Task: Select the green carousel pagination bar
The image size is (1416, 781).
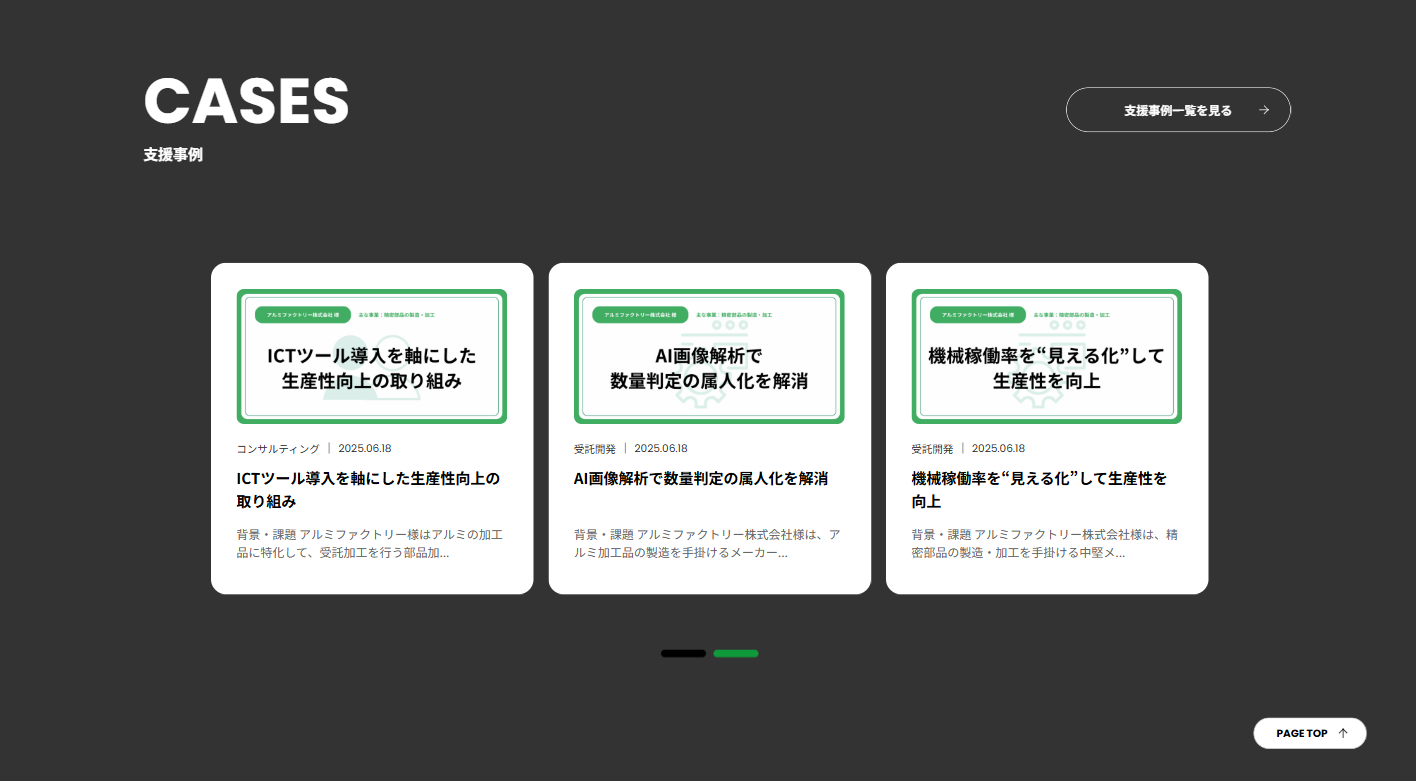Action: pyautogui.click(x=736, y=654)
